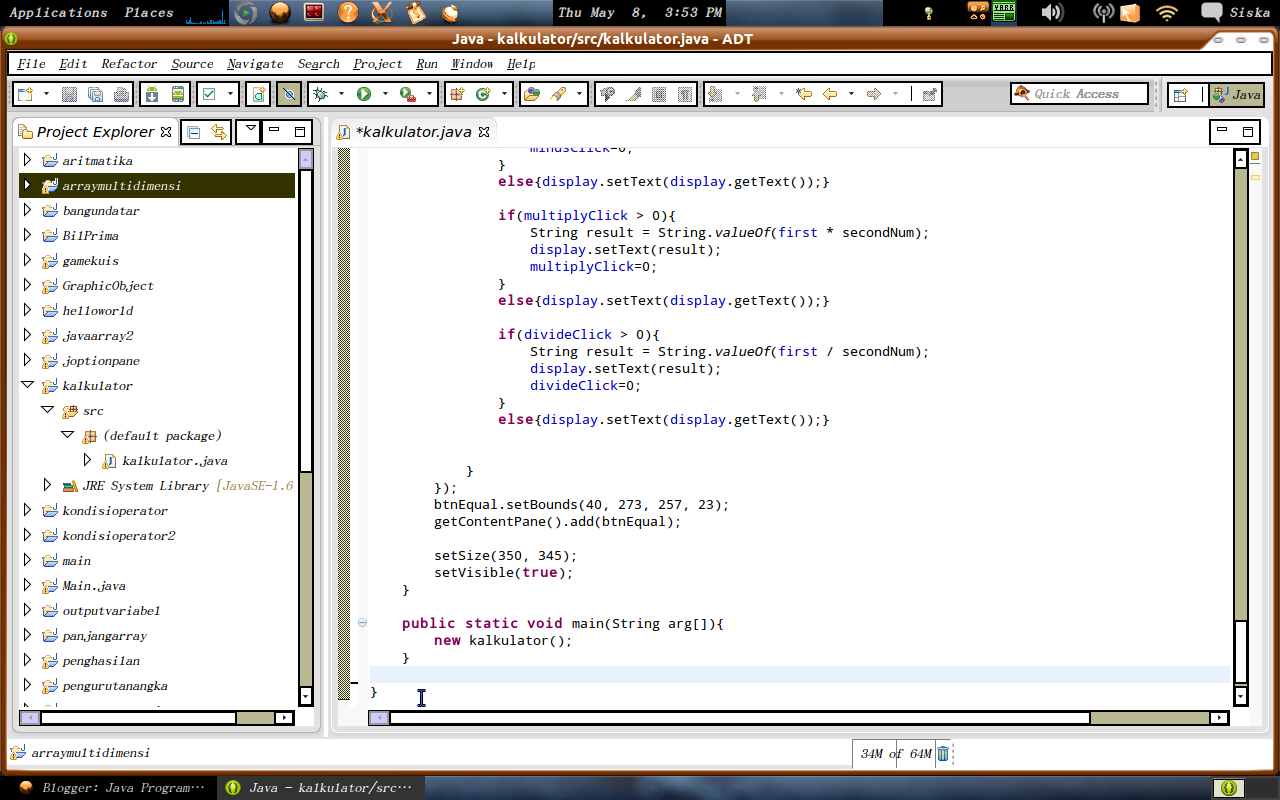Viewport: 1280px width, 800px height.
Task: Activate the Java perspective button
Action: click(x=1237, y=93)
